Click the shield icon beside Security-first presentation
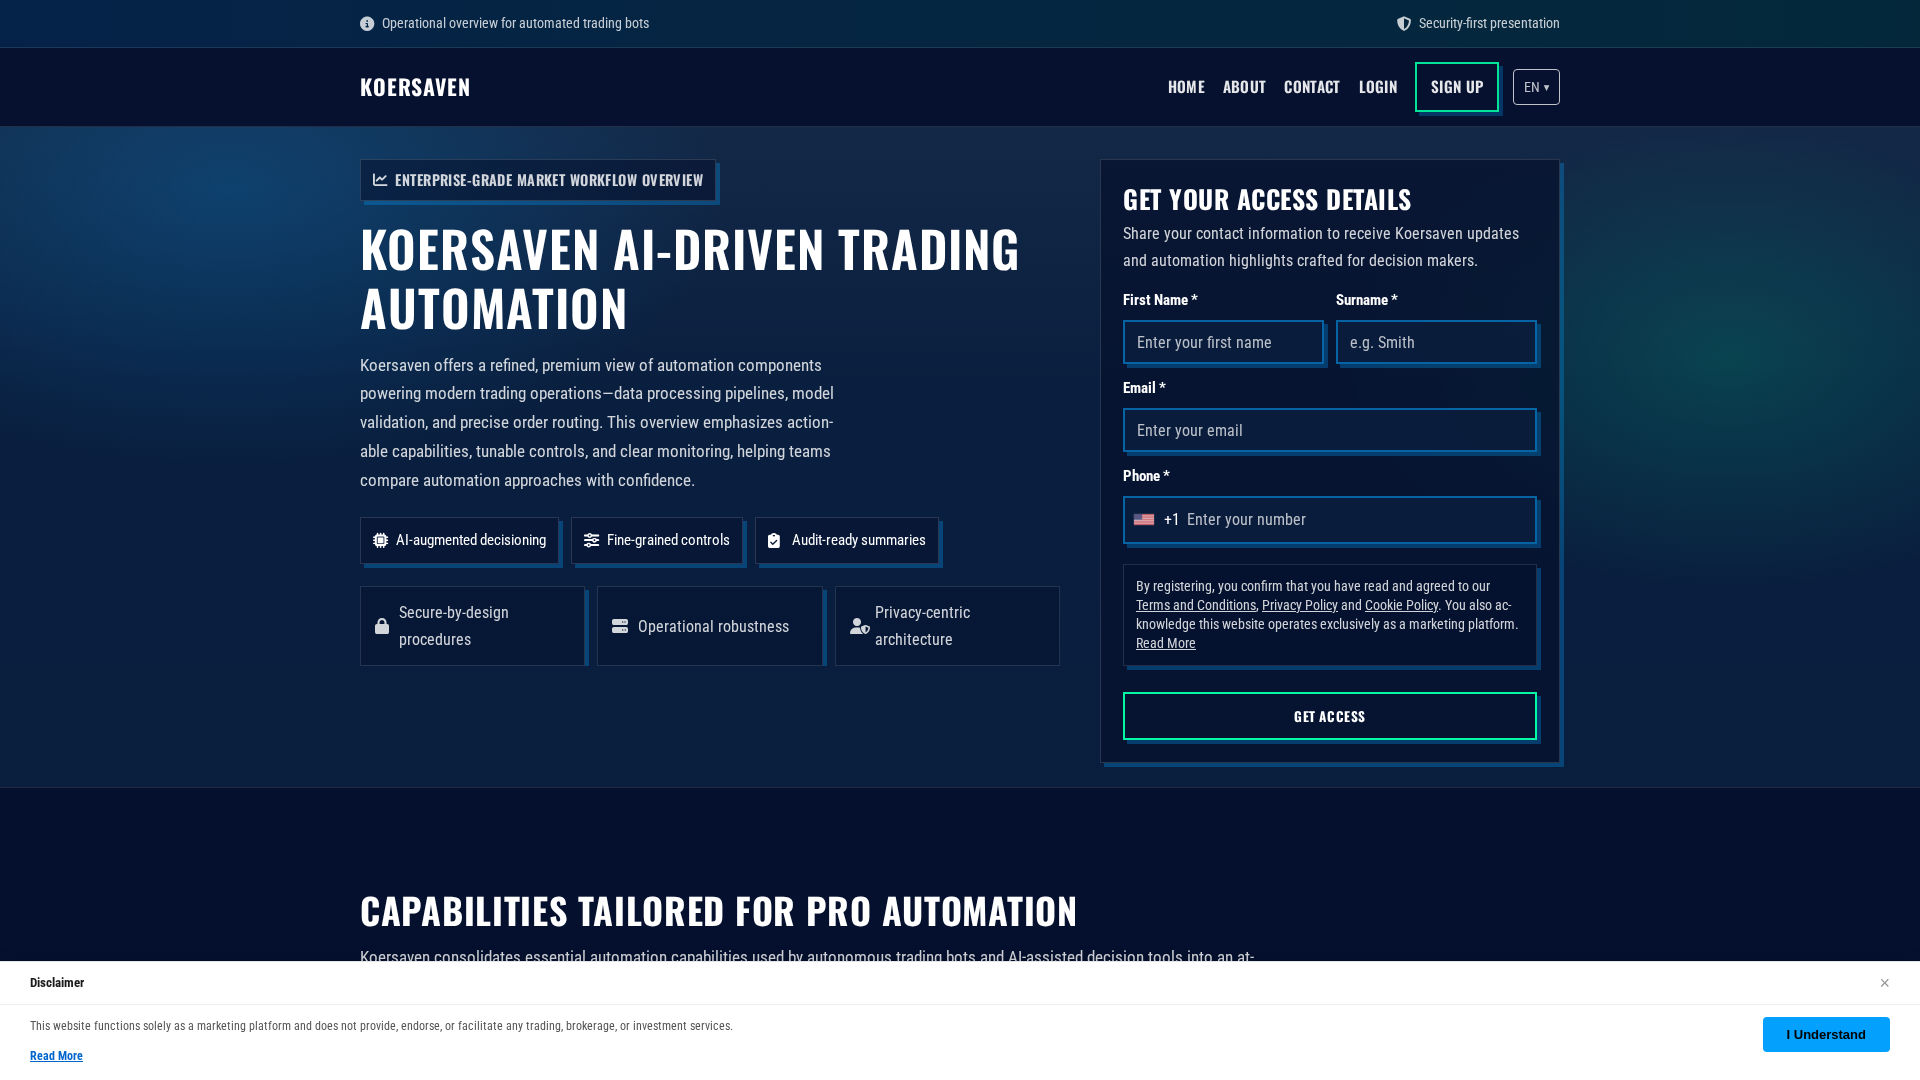 pyautogui.click(x=1404, y=24)
